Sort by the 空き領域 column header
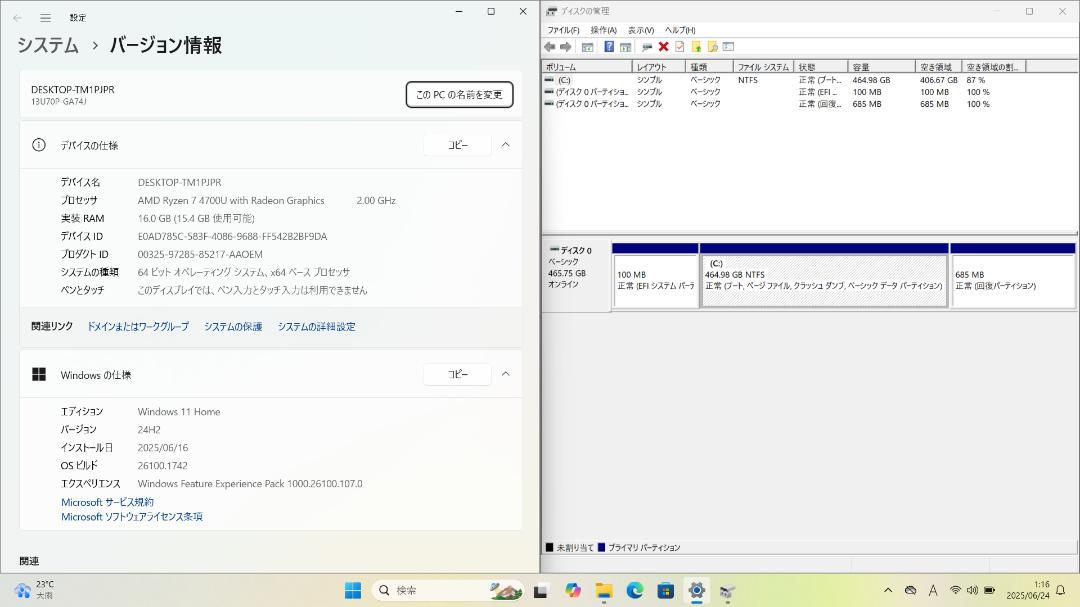Viewport: 1080px width, 607px height. (x=939, y=67)
